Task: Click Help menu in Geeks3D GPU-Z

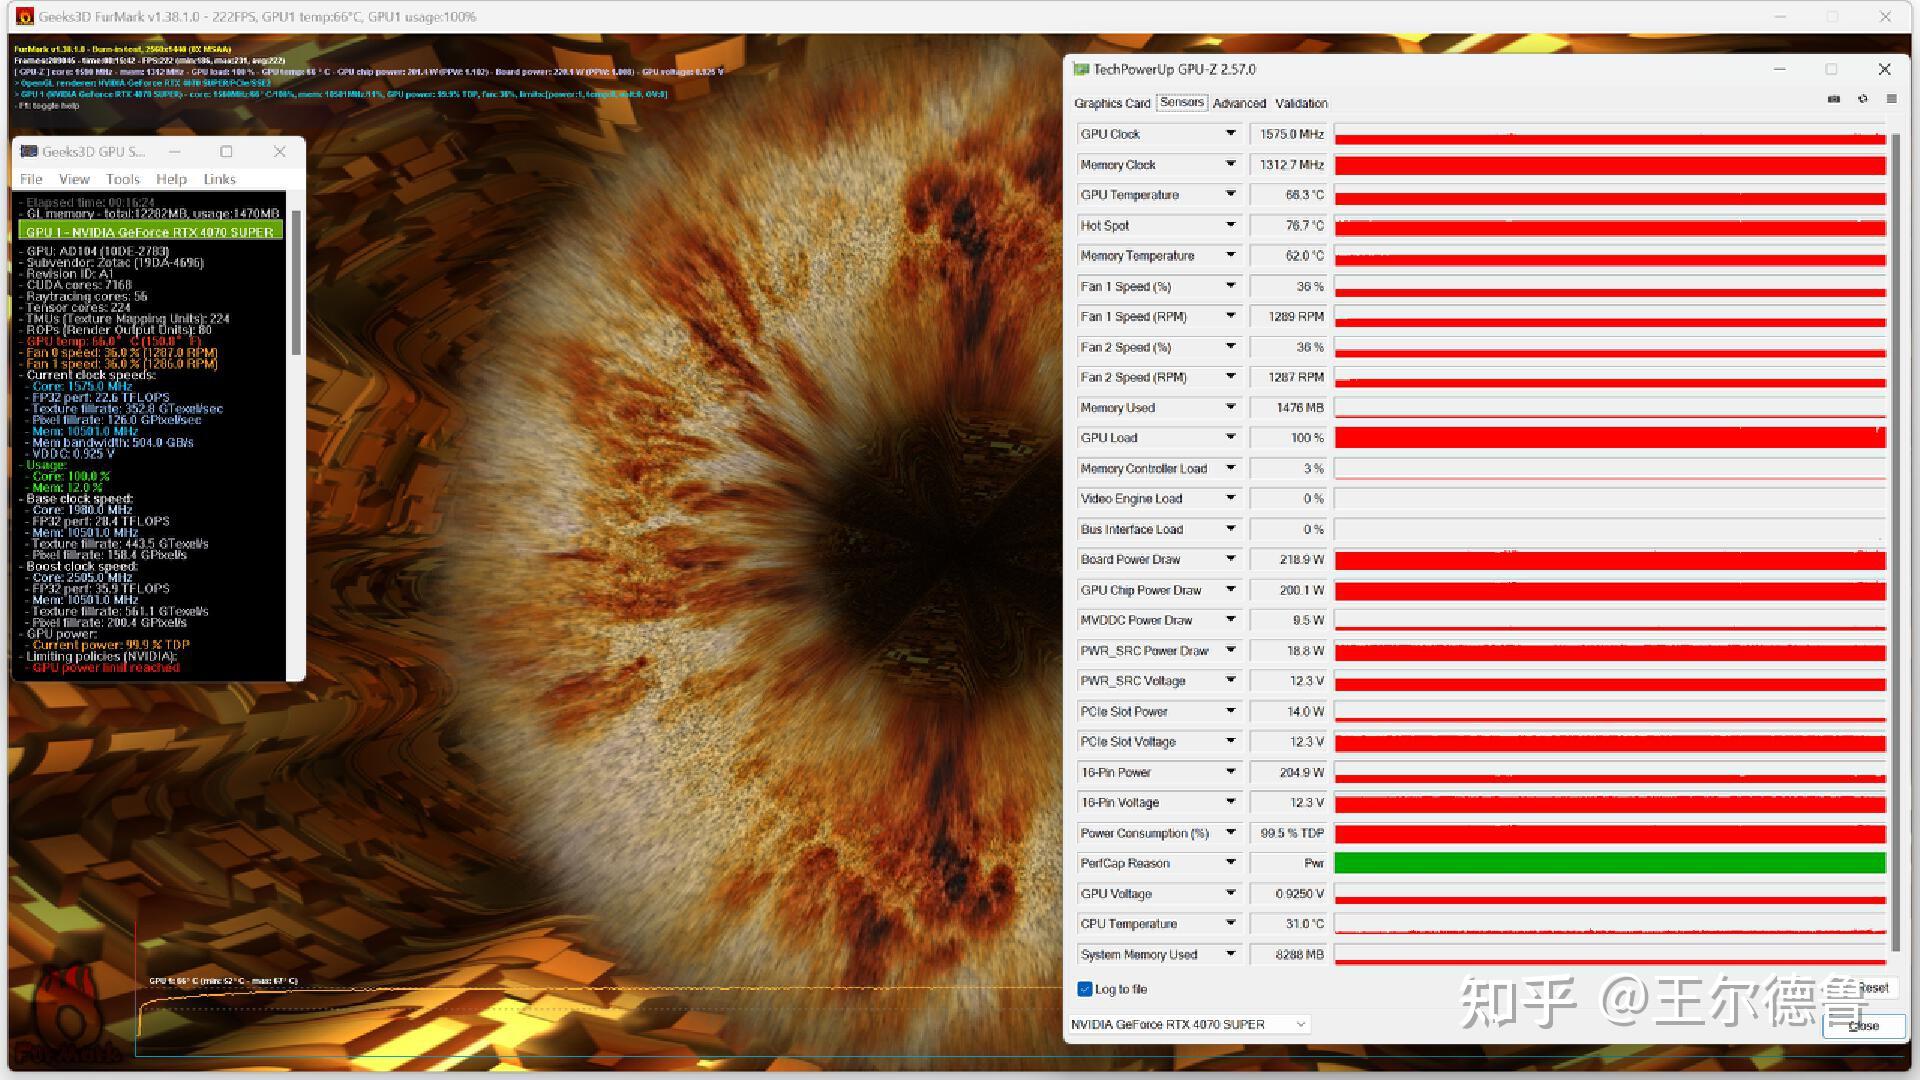Action: coord(170,178)
